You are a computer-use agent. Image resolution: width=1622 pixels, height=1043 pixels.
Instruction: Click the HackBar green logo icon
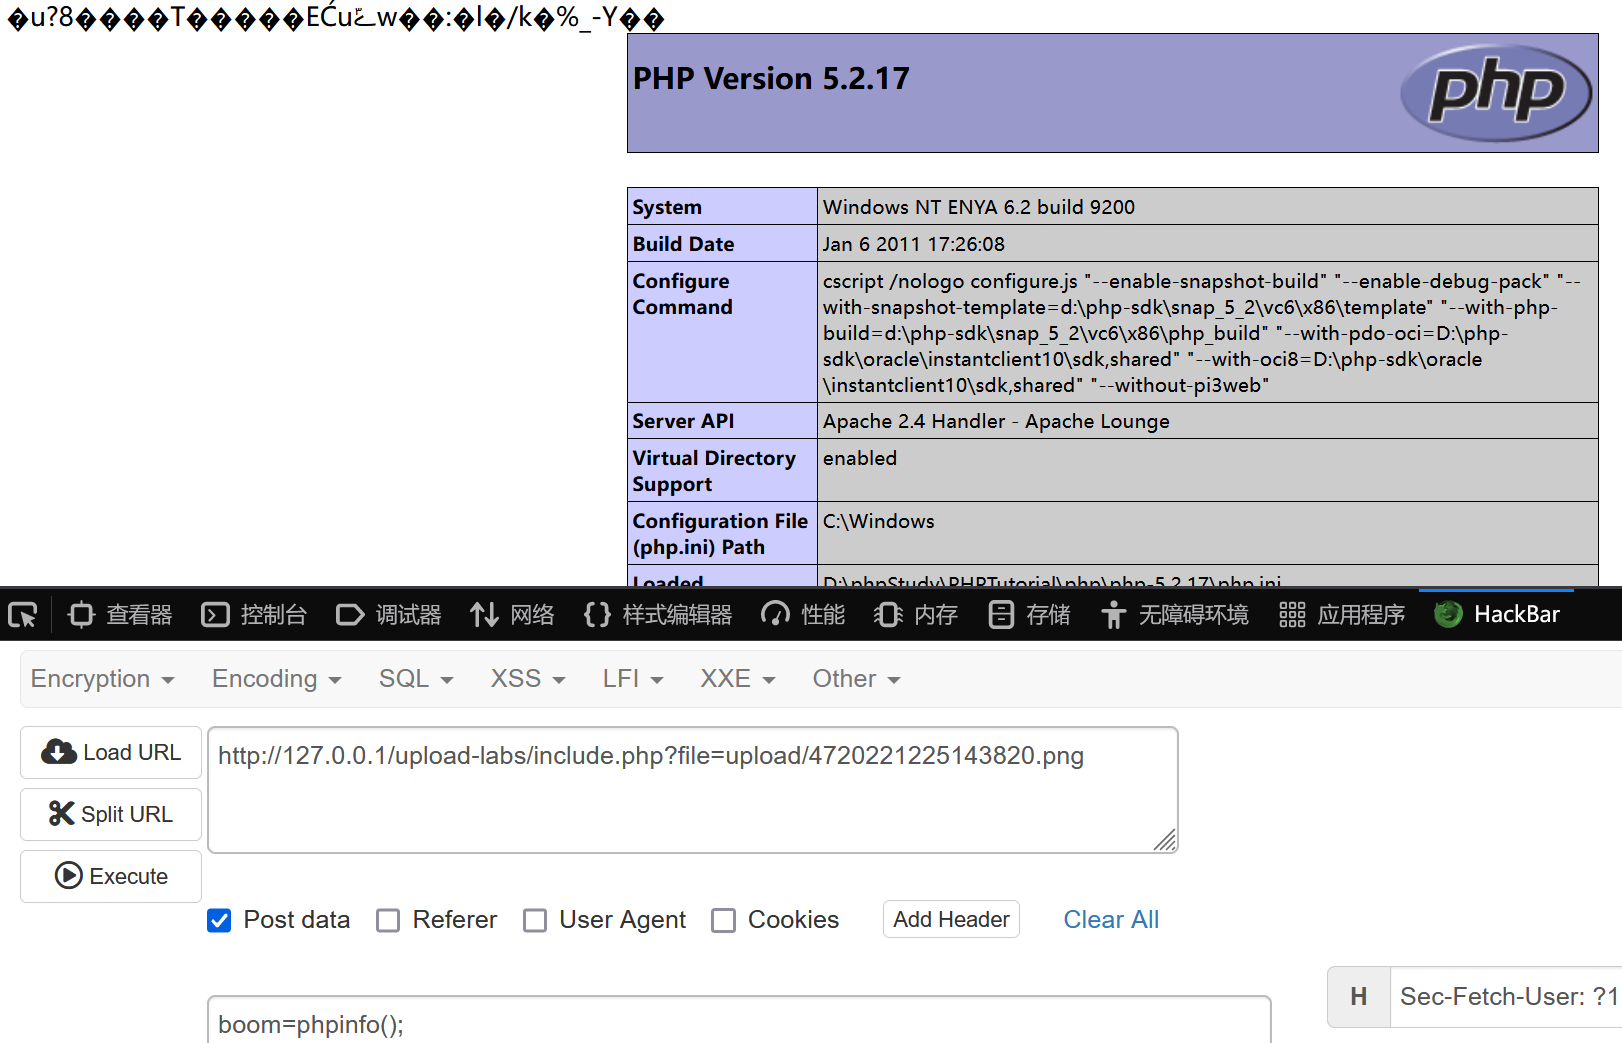(x=1448, y=614)
